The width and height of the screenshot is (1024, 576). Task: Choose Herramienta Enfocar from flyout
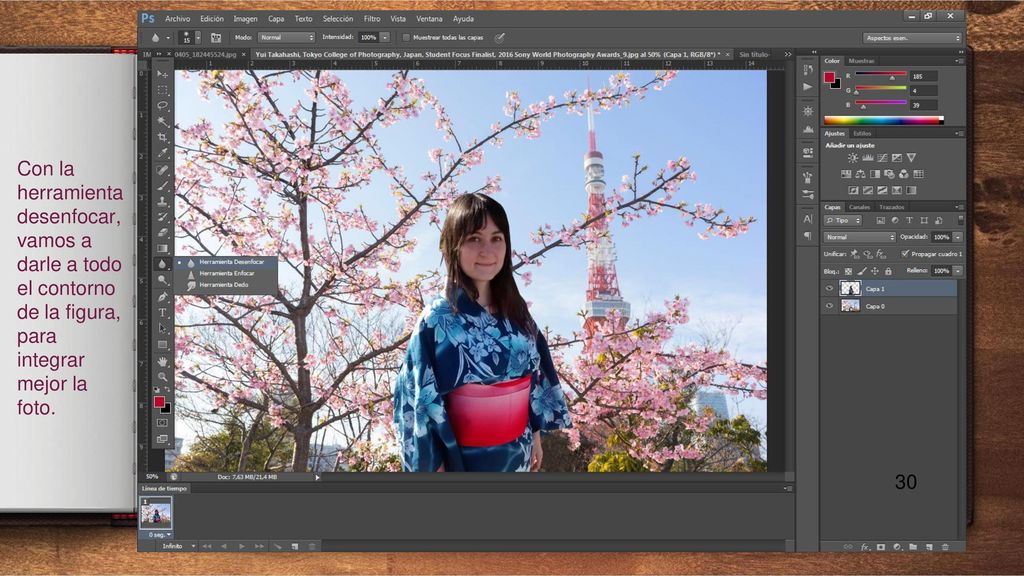tap(227, 274)
